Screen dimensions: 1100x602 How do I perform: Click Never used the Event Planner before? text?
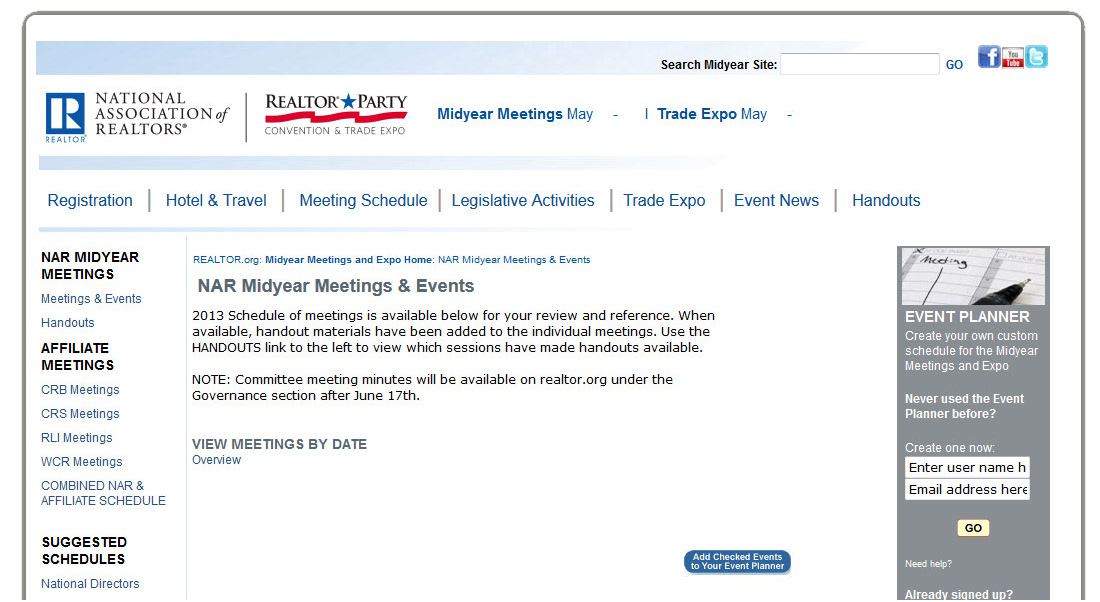(x=964, y=406)
